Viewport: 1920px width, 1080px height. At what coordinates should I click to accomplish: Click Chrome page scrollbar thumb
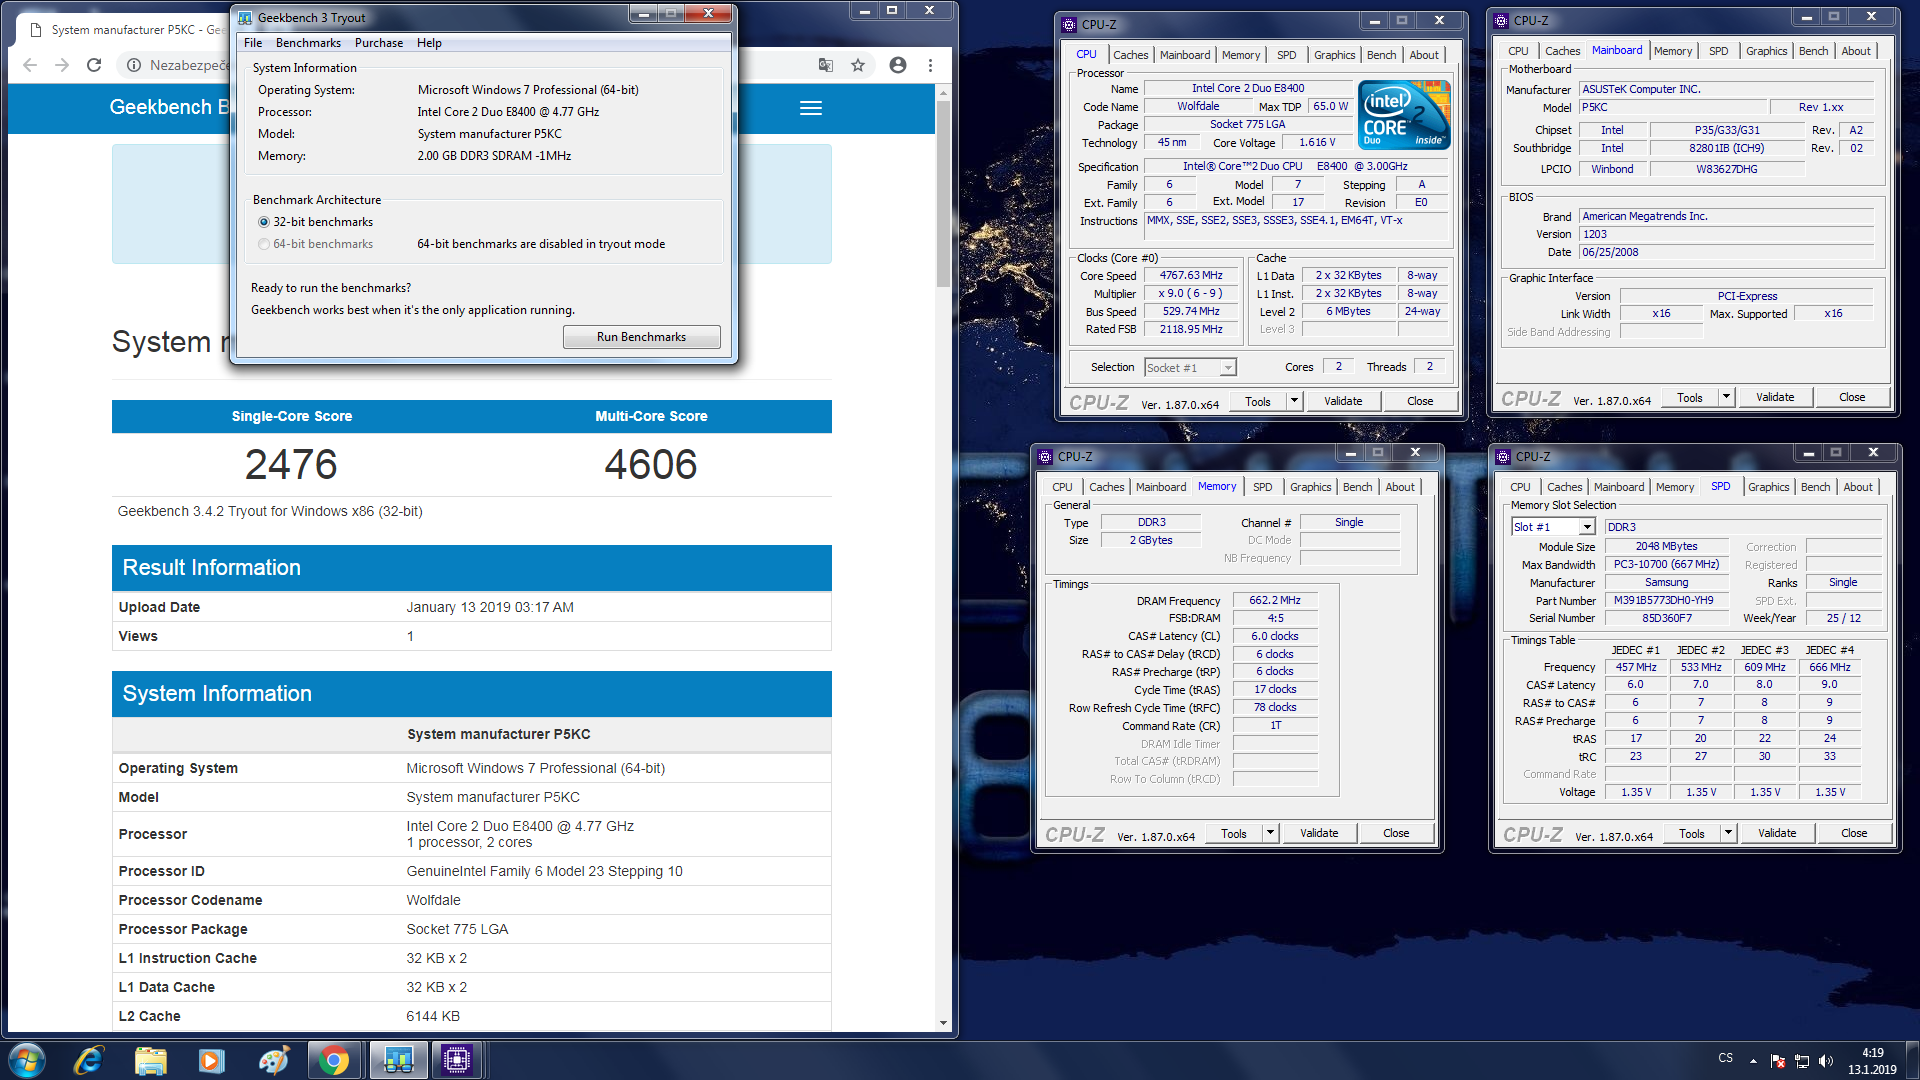(x=943, y=193)
